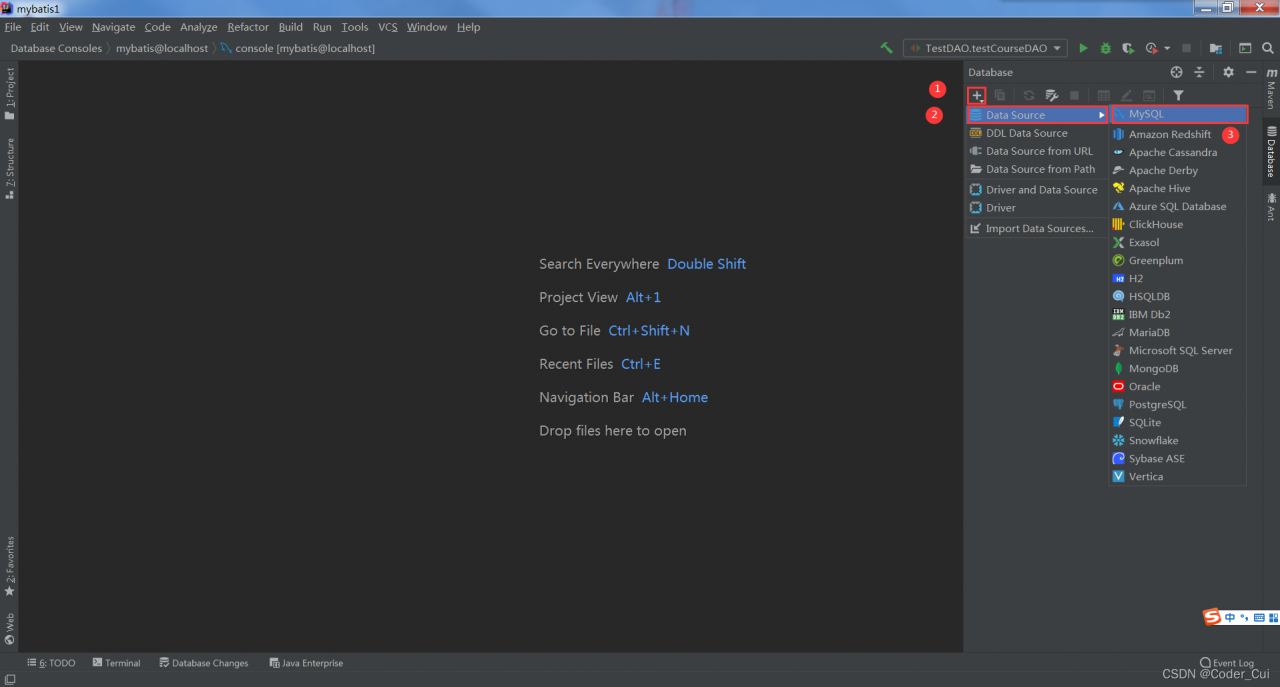The image size is (1280, 687).
Task: Open the Maven side tab
Action: [1271, 88]
